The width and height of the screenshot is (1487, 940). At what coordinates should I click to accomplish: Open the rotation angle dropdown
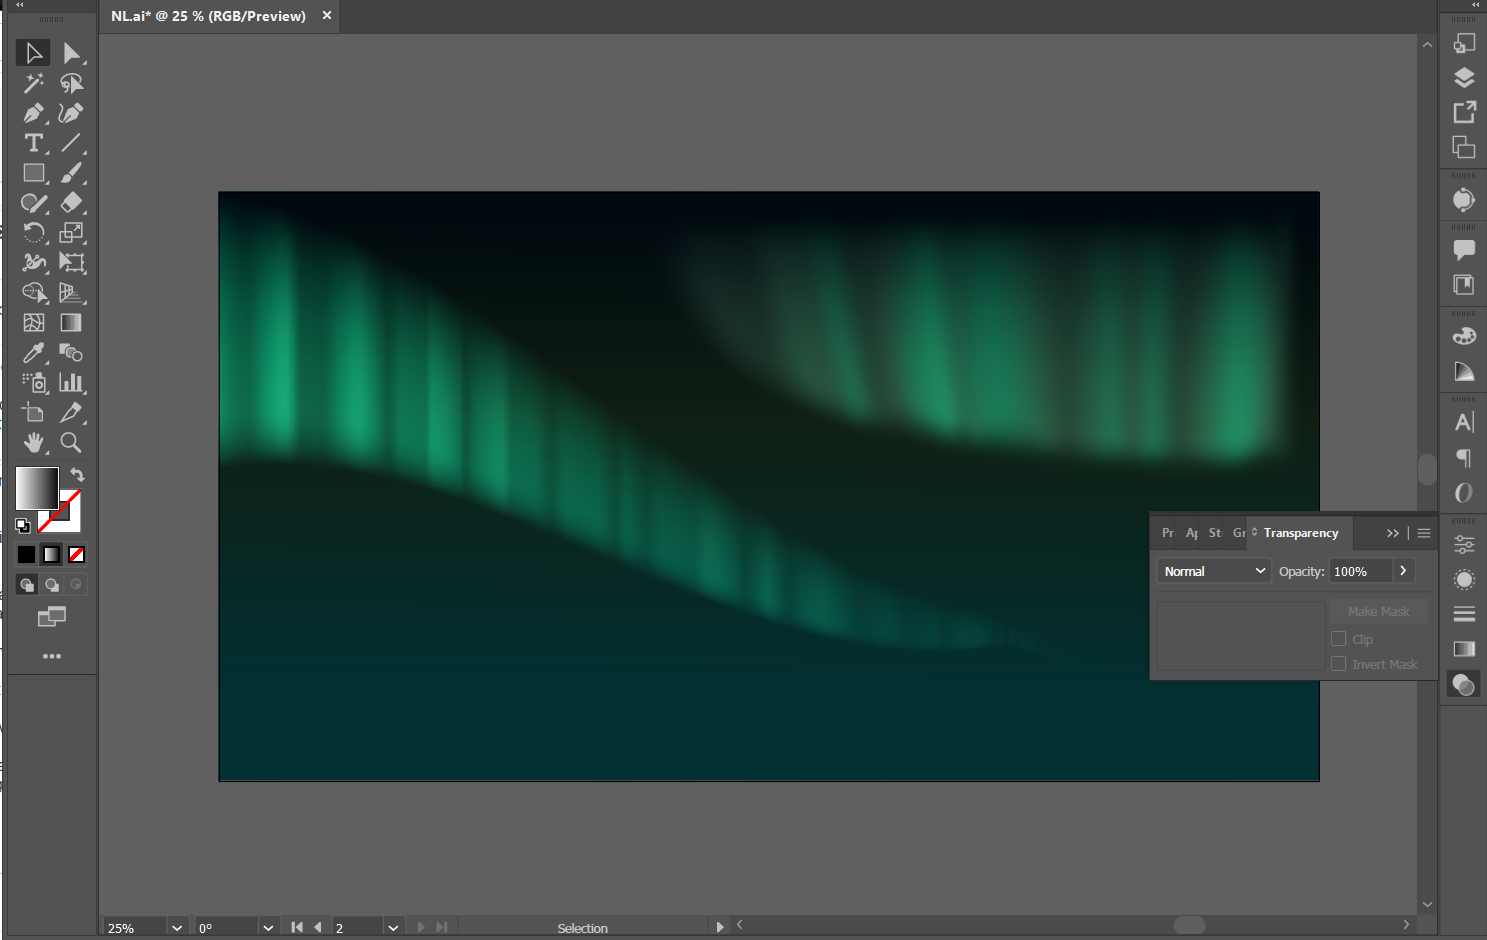268,928
